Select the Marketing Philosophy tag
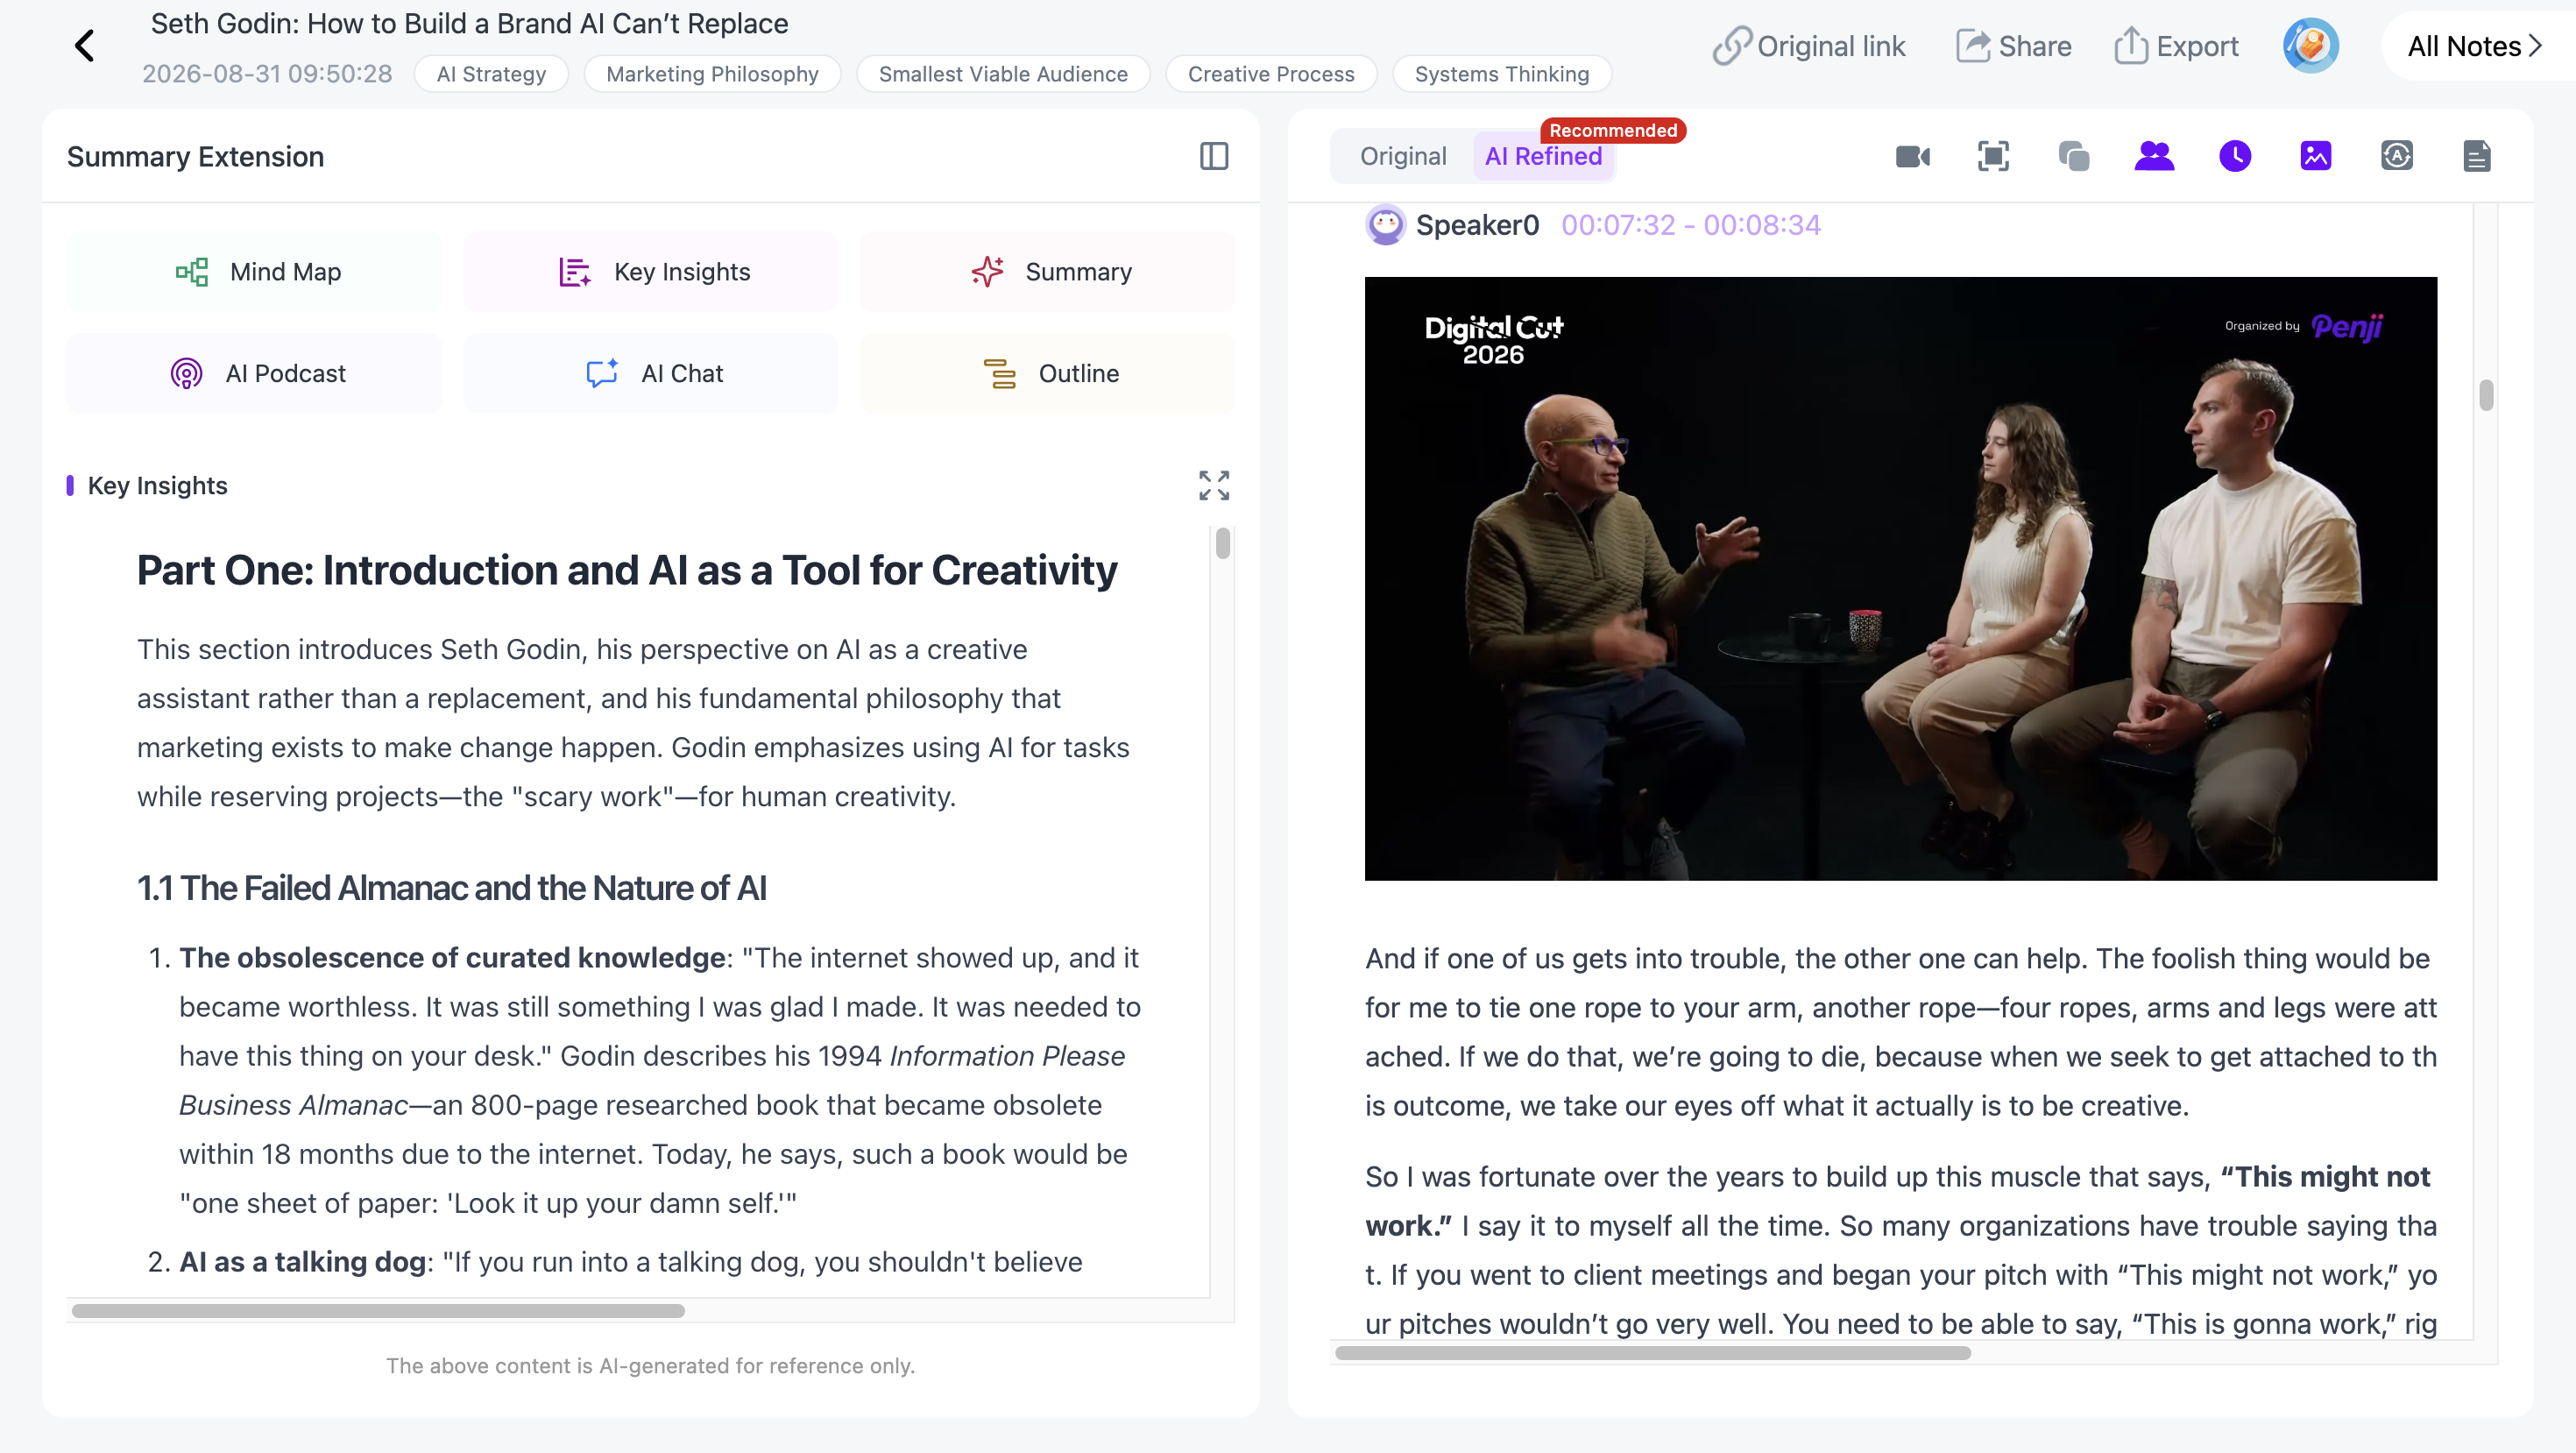Screen dimensions: 2576x1453 click(x=712, y=74)
